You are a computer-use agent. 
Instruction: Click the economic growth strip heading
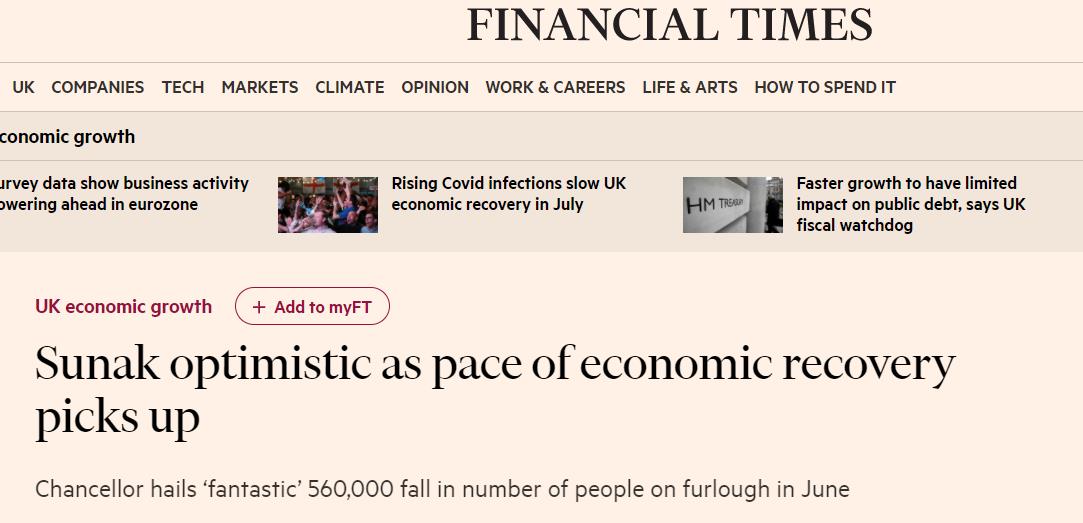[67, 137]
